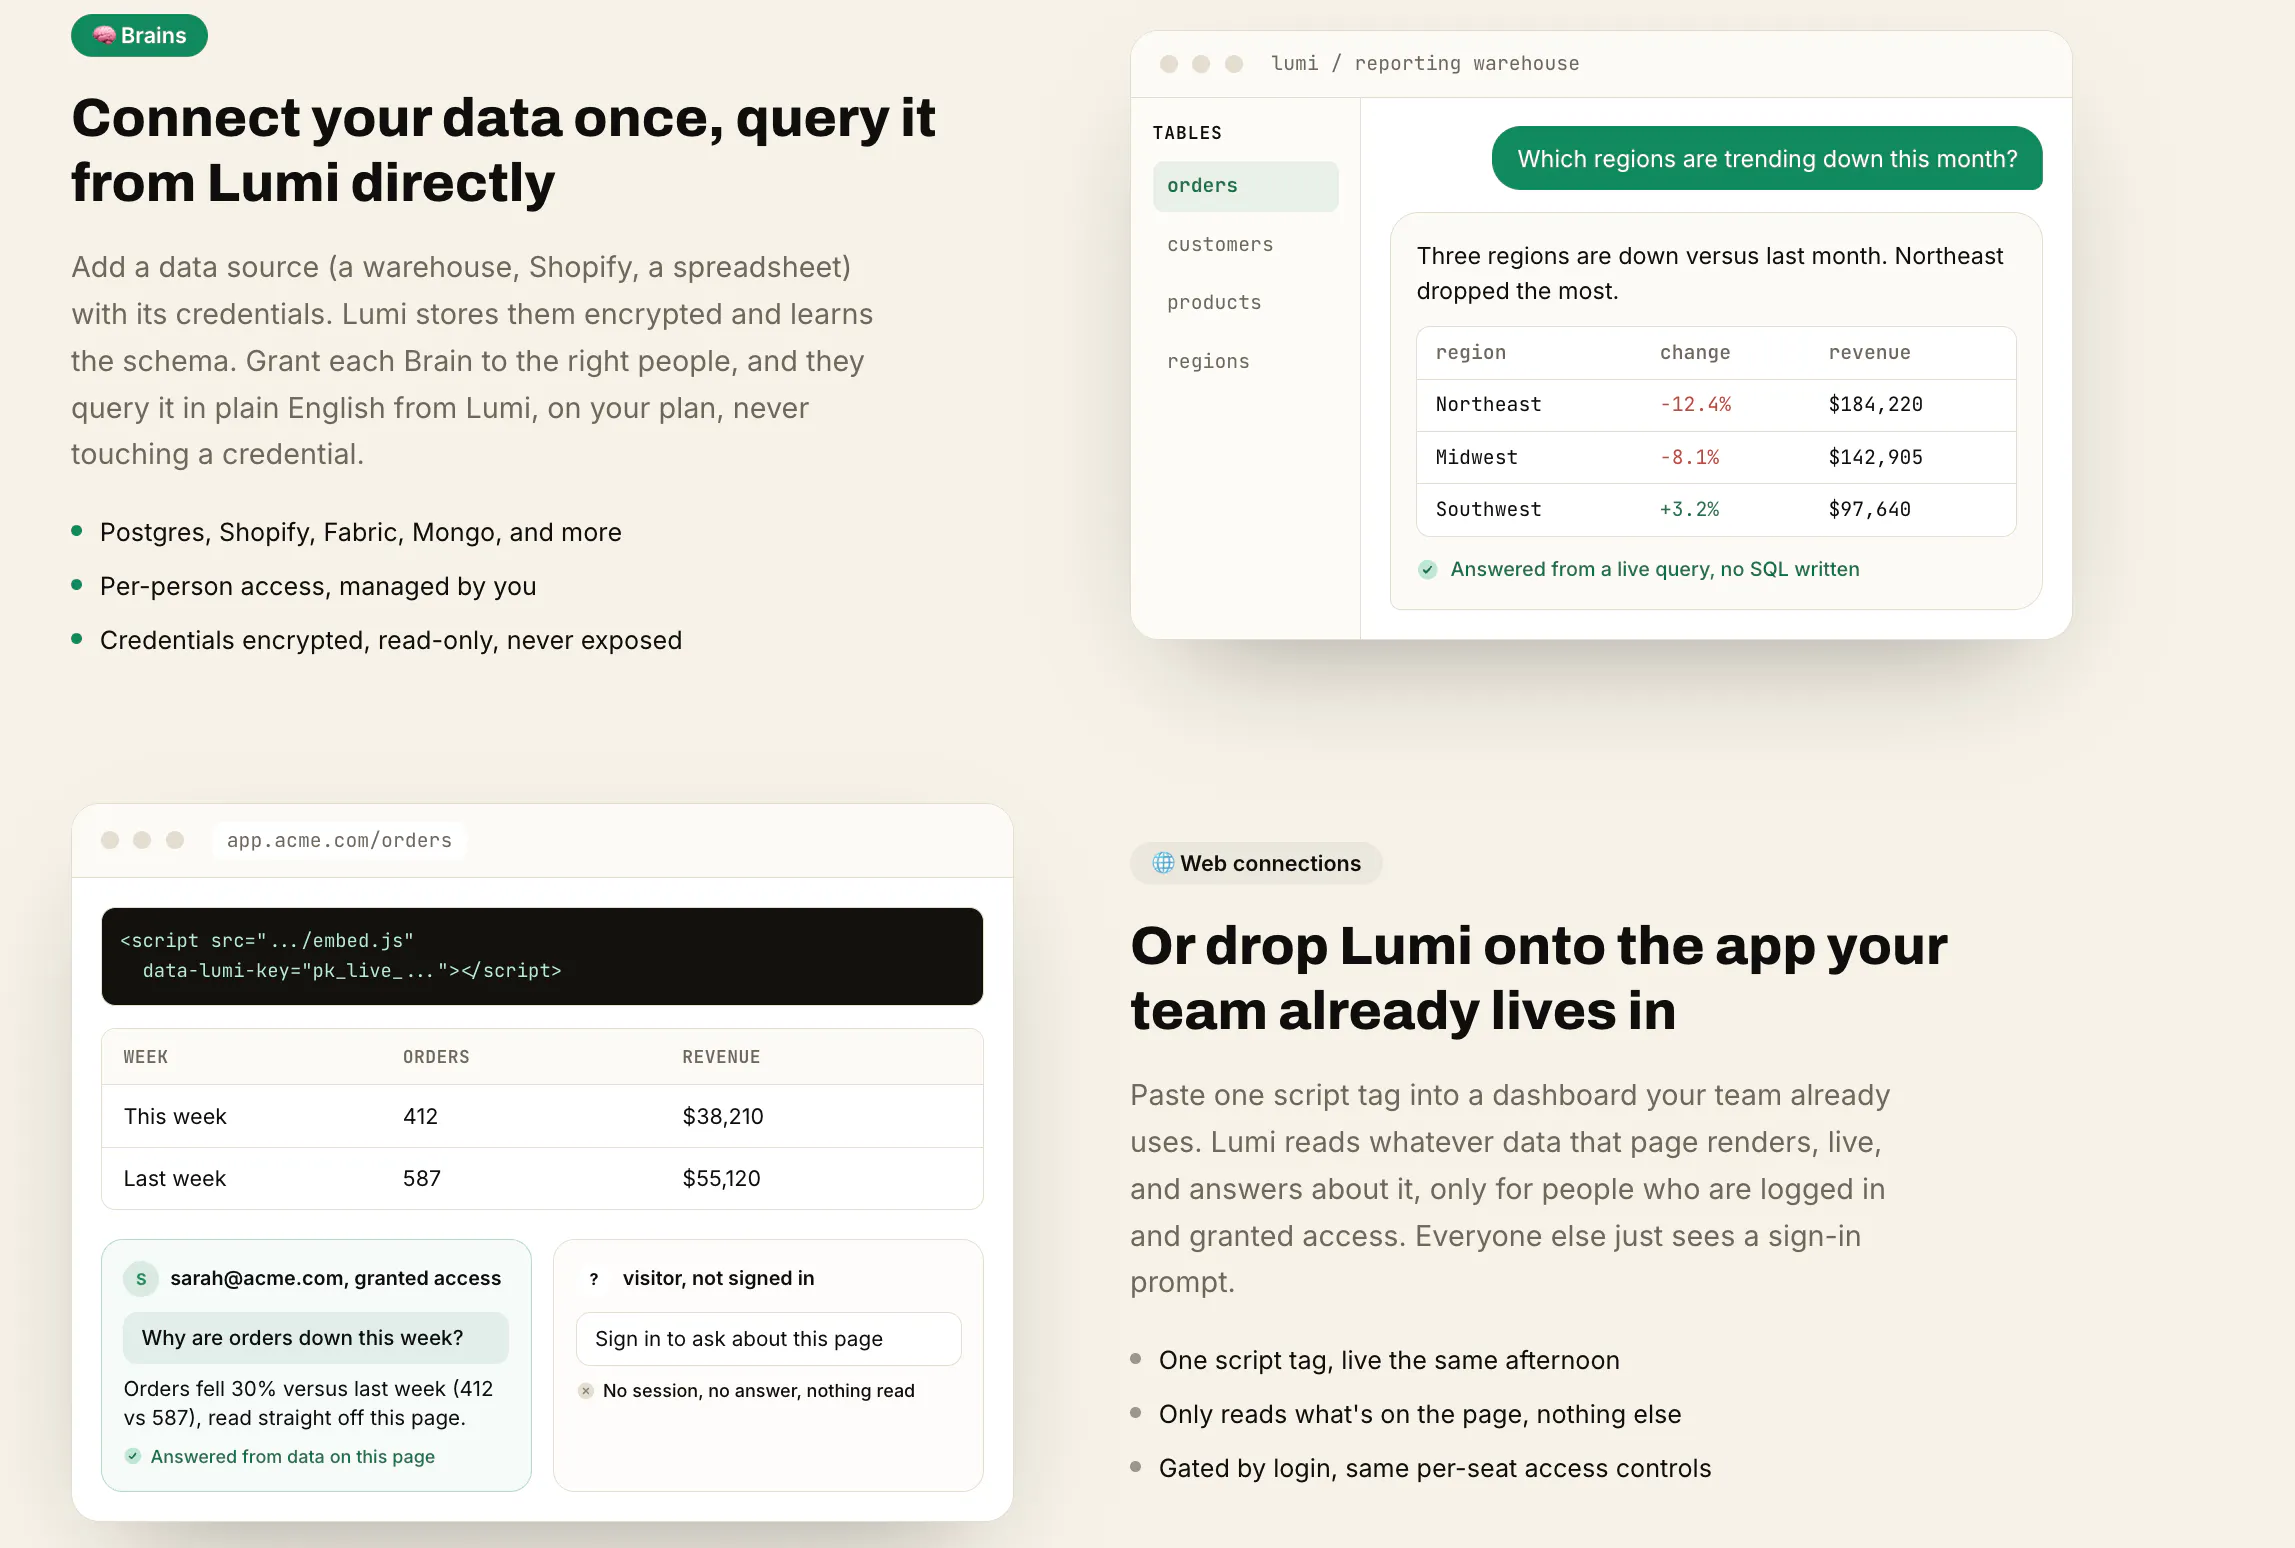Click the green check icon beside 'Answered from a live query'
The width and height of the screenshot is (2295, 1548).
point(1428,570)
